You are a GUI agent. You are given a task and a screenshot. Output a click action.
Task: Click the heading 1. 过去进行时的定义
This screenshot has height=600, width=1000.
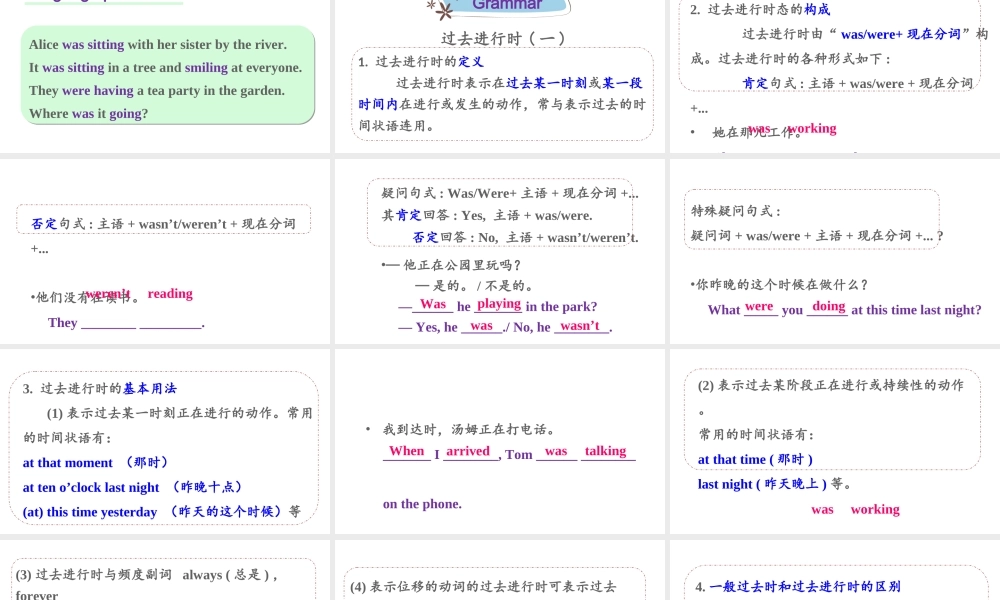pos(421,61)
